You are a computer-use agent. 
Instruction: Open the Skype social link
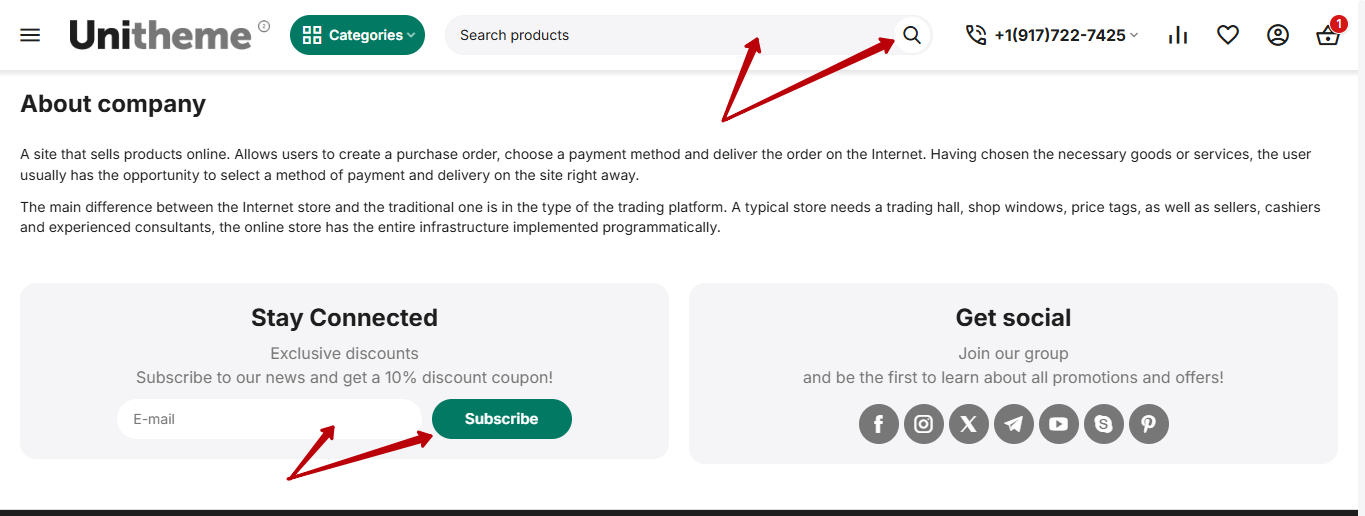point(1104,424)
